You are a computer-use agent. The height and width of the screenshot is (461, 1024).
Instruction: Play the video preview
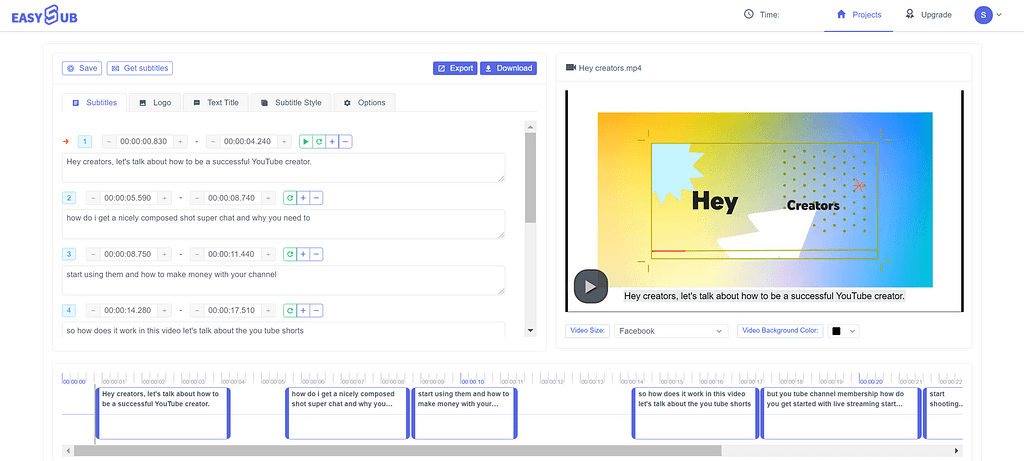(x=591, y=286)
